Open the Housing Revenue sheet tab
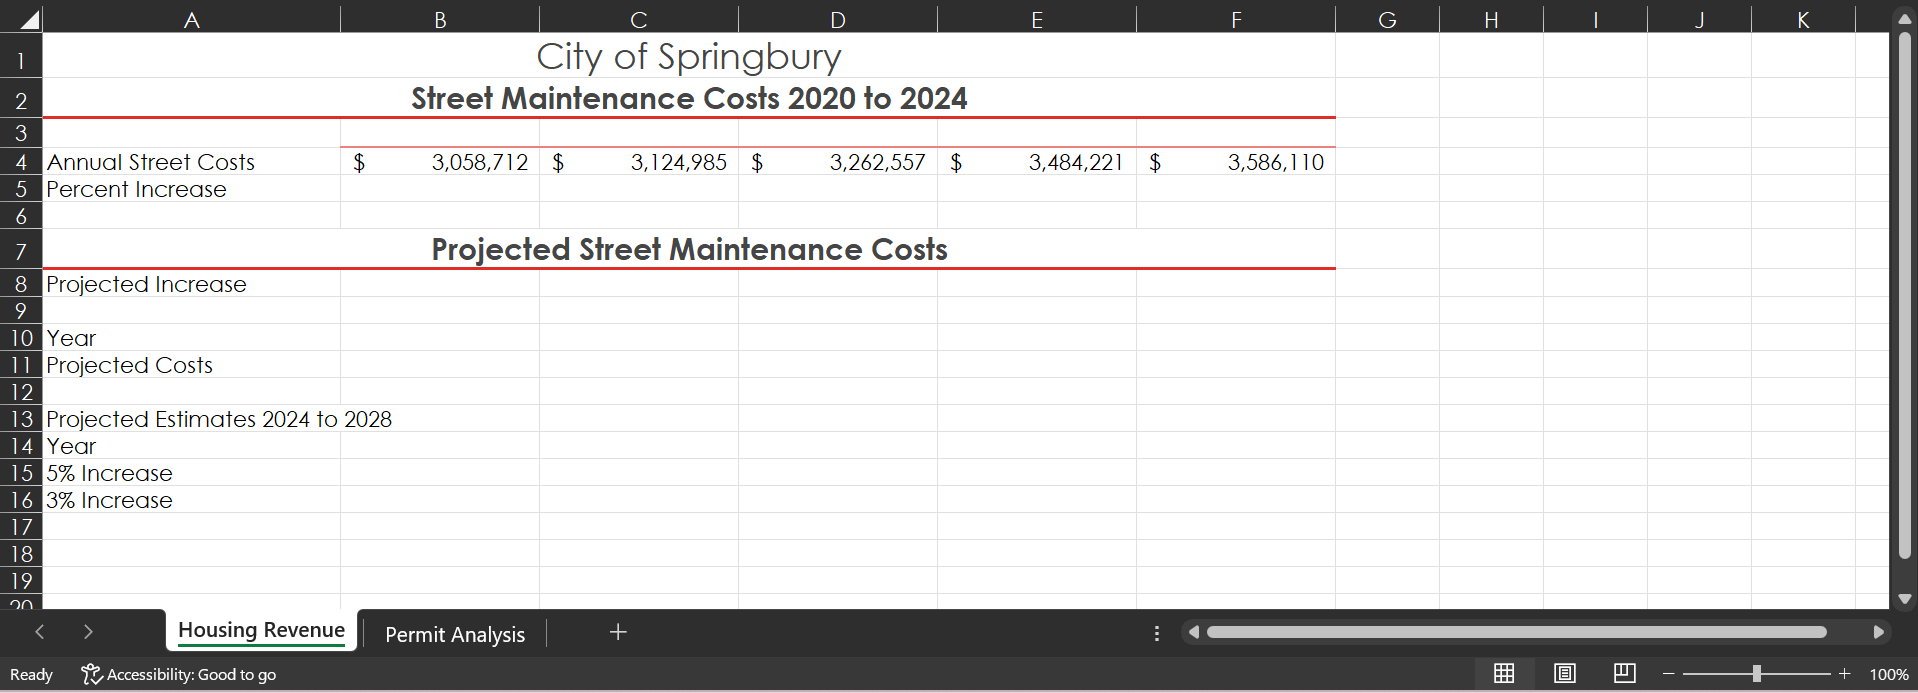Viewport: 1918px width, 693px height. (x=261, y=631)
